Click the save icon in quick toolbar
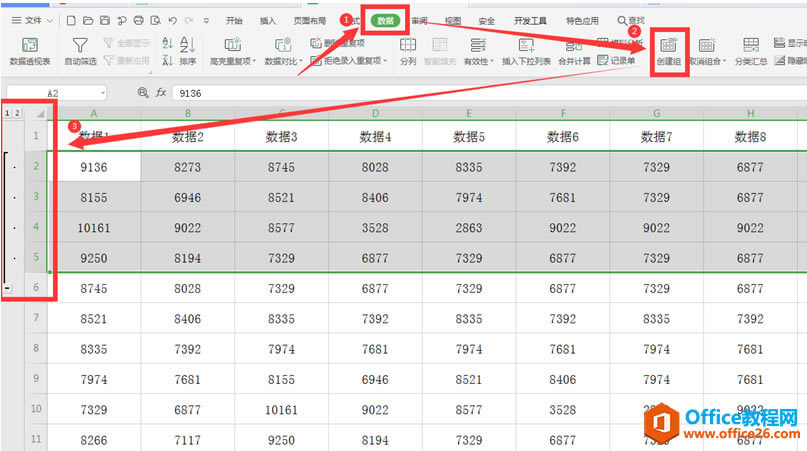This screenshot has height=451, width=807. coord(105,21)
